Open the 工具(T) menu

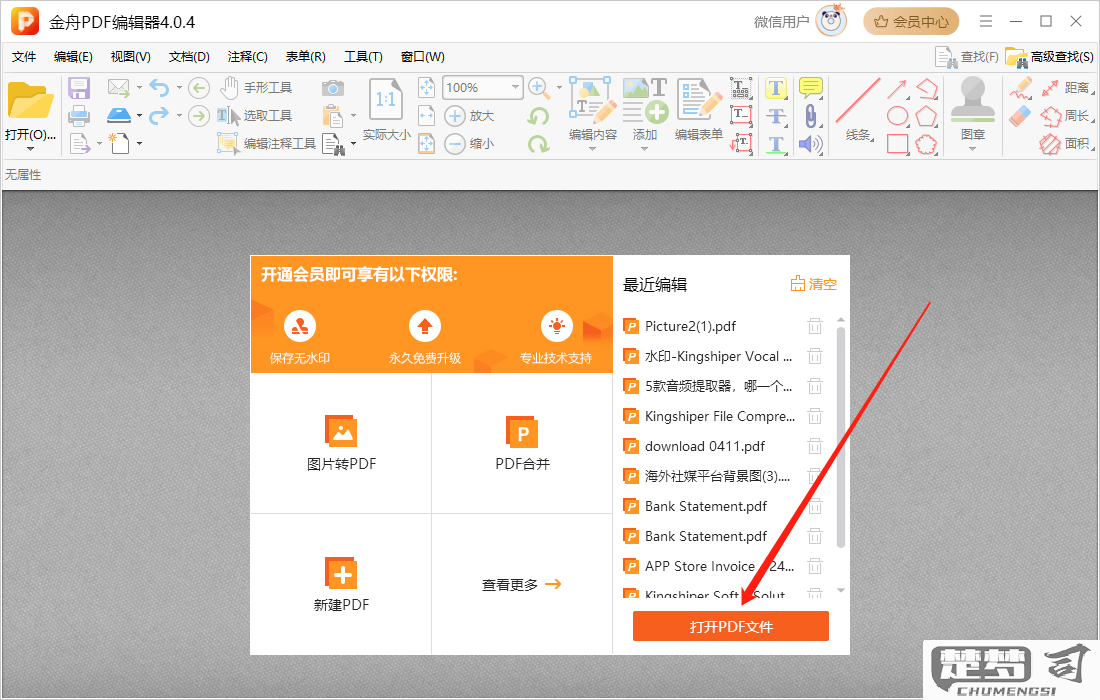click(x=363, y=57)
